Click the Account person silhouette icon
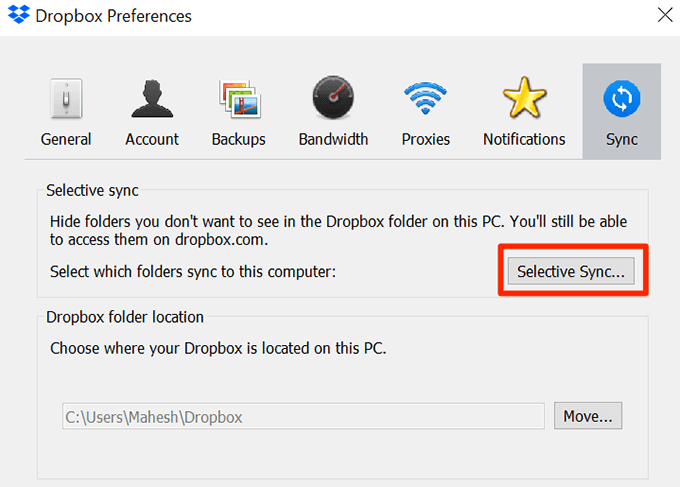The height and width of the screenshot is (487, 680). tap(152, 100)
